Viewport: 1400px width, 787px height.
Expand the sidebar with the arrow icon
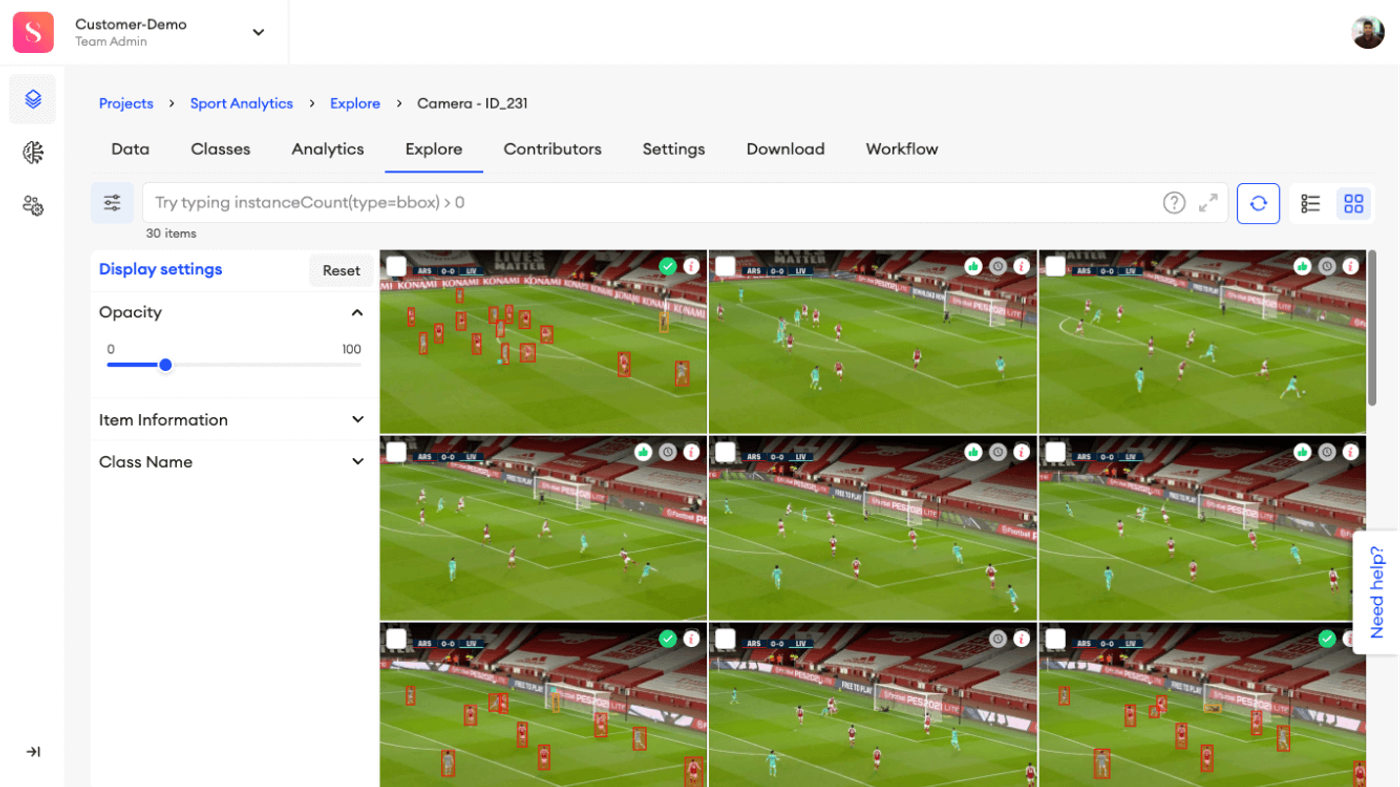click(33, 752)
